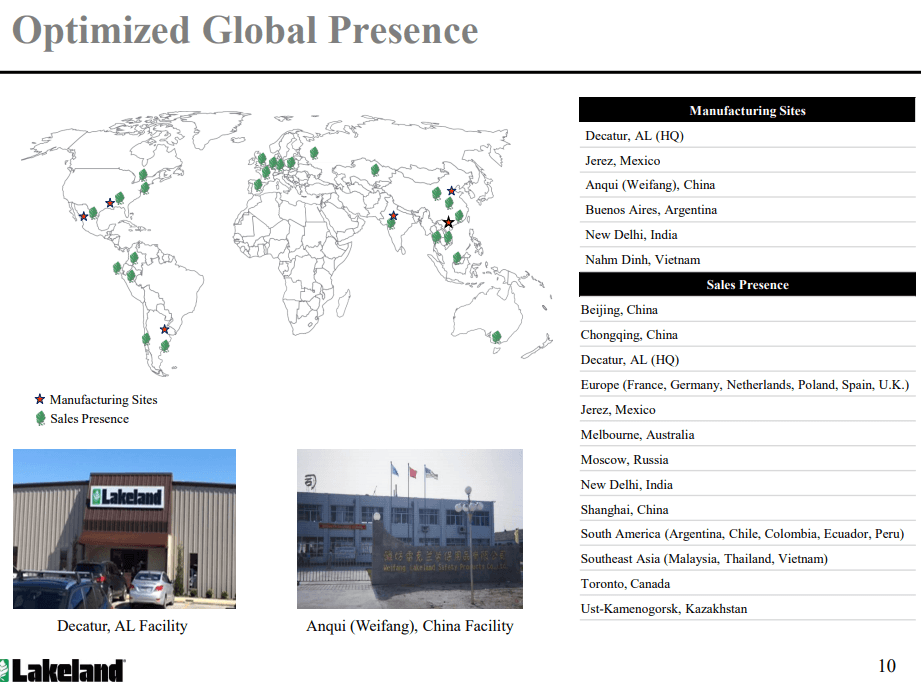
Task: Select 'Jerez, Mexico' under Sales Presence
Action: pos(747,409)
